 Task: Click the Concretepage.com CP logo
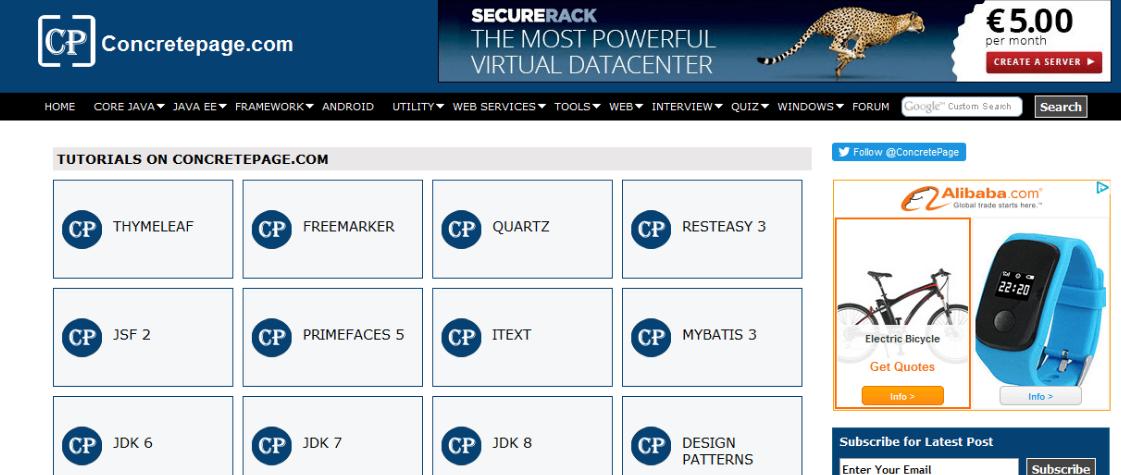[67, 42]
